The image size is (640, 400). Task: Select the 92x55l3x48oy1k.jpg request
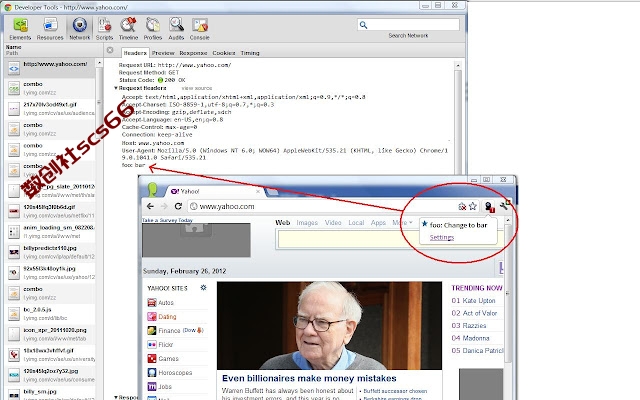coord(49,273)
